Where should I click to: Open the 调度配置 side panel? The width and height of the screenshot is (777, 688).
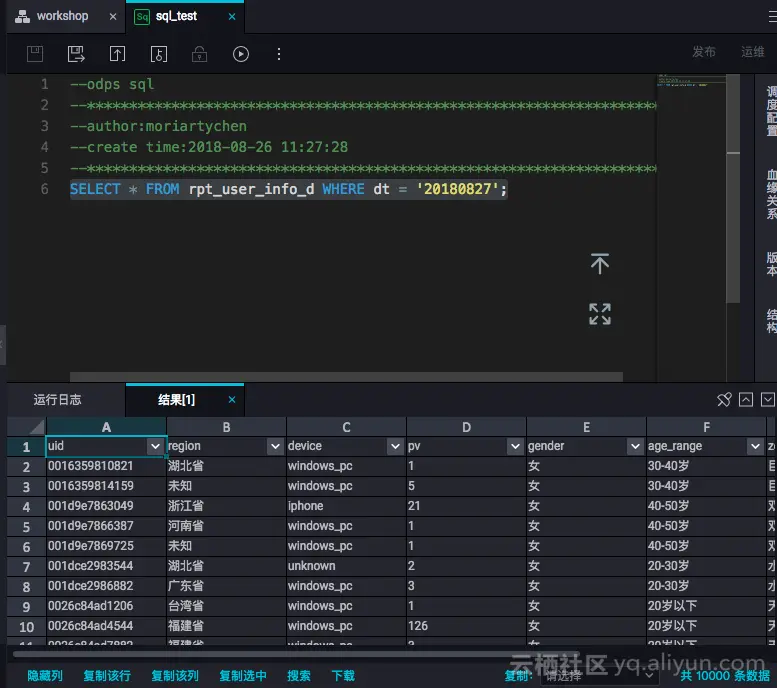(x=771, y=111)
